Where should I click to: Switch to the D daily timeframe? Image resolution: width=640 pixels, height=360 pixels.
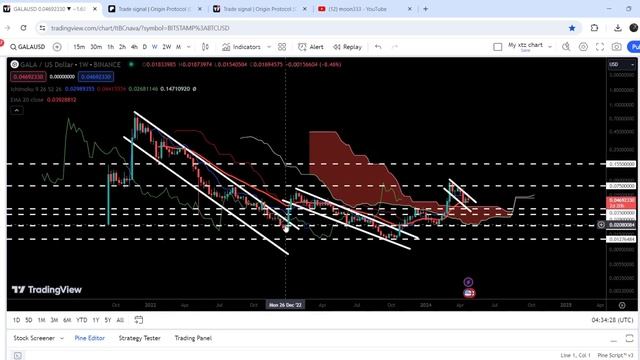coord(144,47)
